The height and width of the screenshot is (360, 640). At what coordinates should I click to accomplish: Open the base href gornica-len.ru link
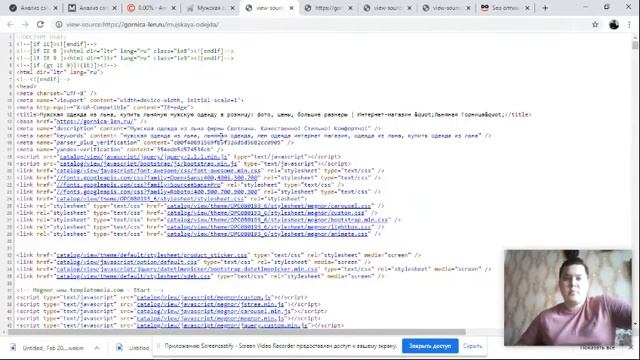pos(95,121)
